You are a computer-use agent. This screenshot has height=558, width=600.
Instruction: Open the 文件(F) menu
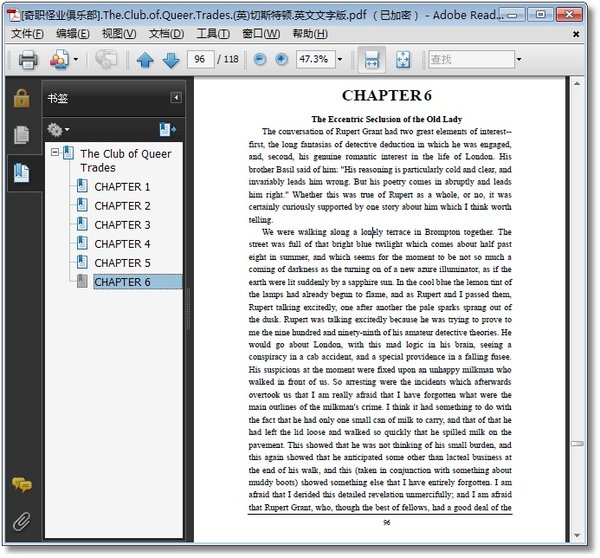click(27, 34)
